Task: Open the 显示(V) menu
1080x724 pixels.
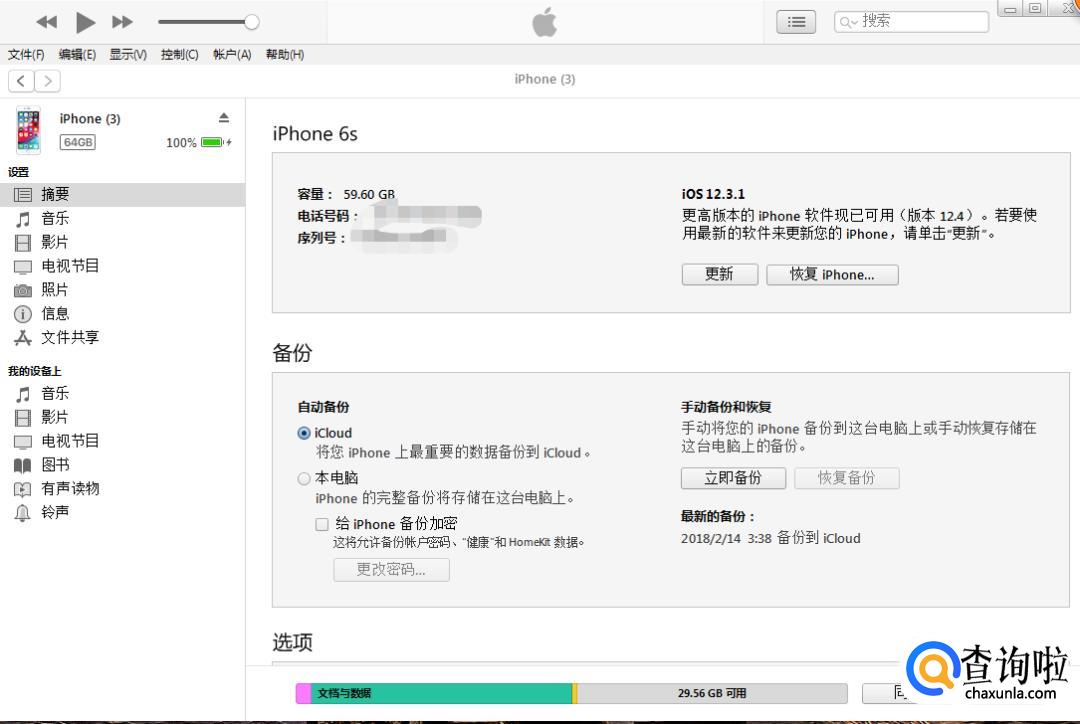Action: pos(128,54)
